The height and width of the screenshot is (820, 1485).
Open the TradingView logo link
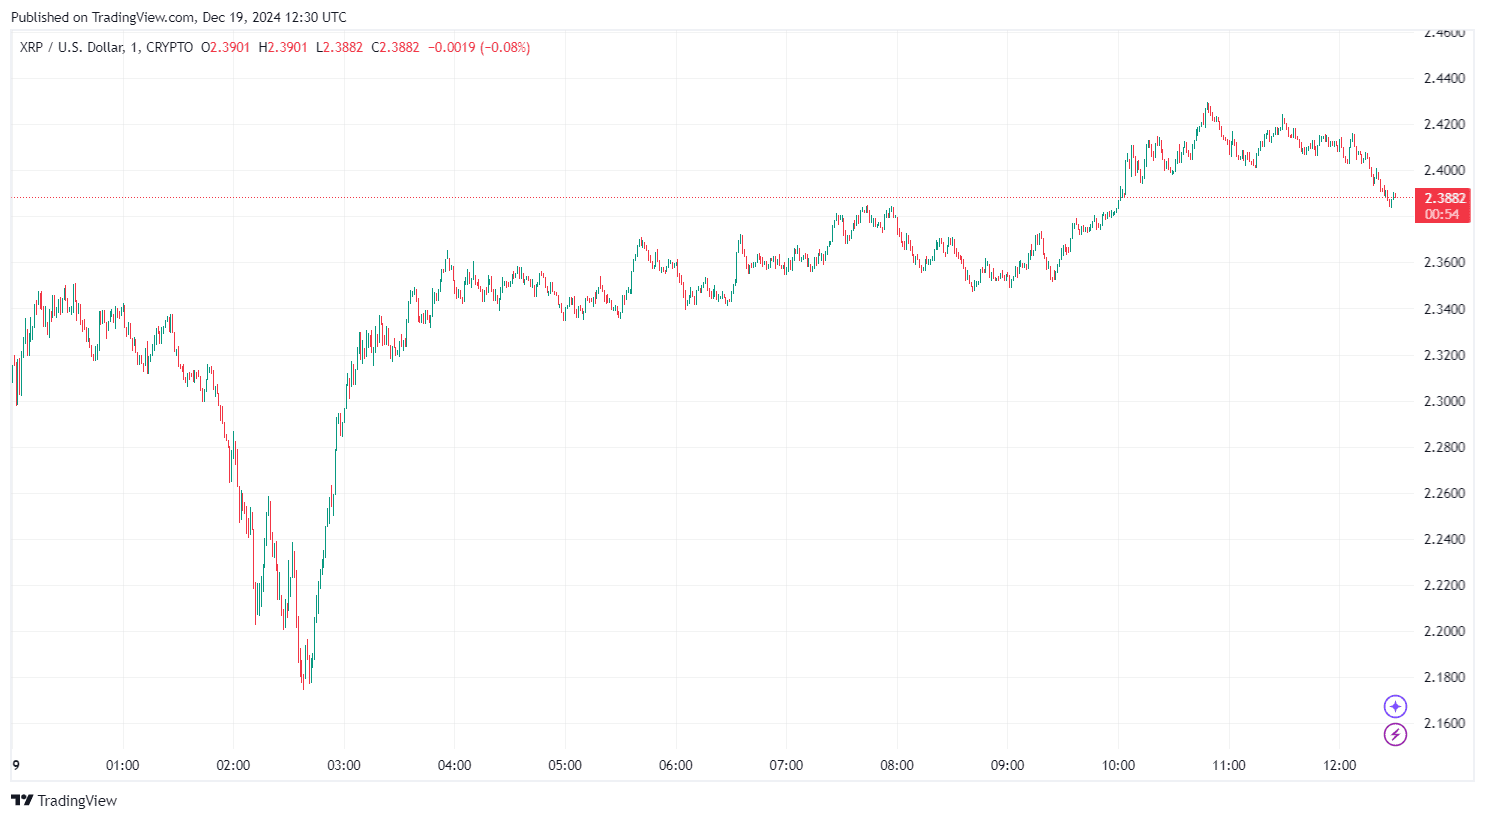pos(64,800)
